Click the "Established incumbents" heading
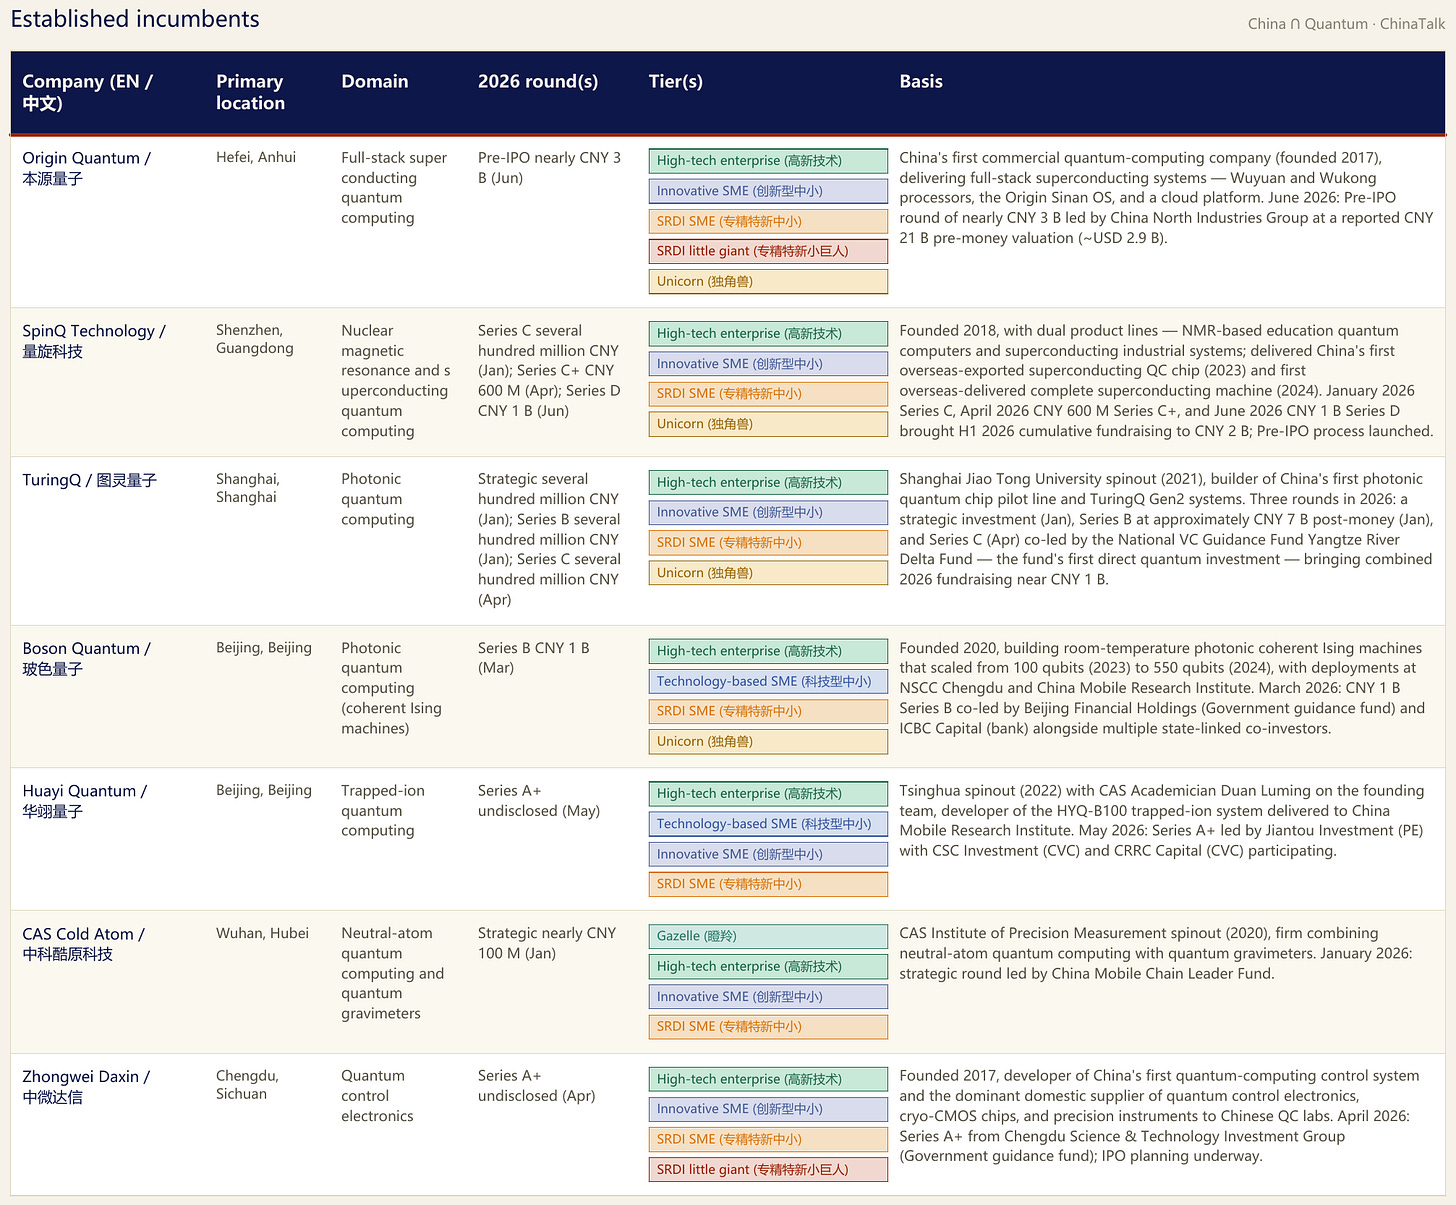 coord(135,19)
